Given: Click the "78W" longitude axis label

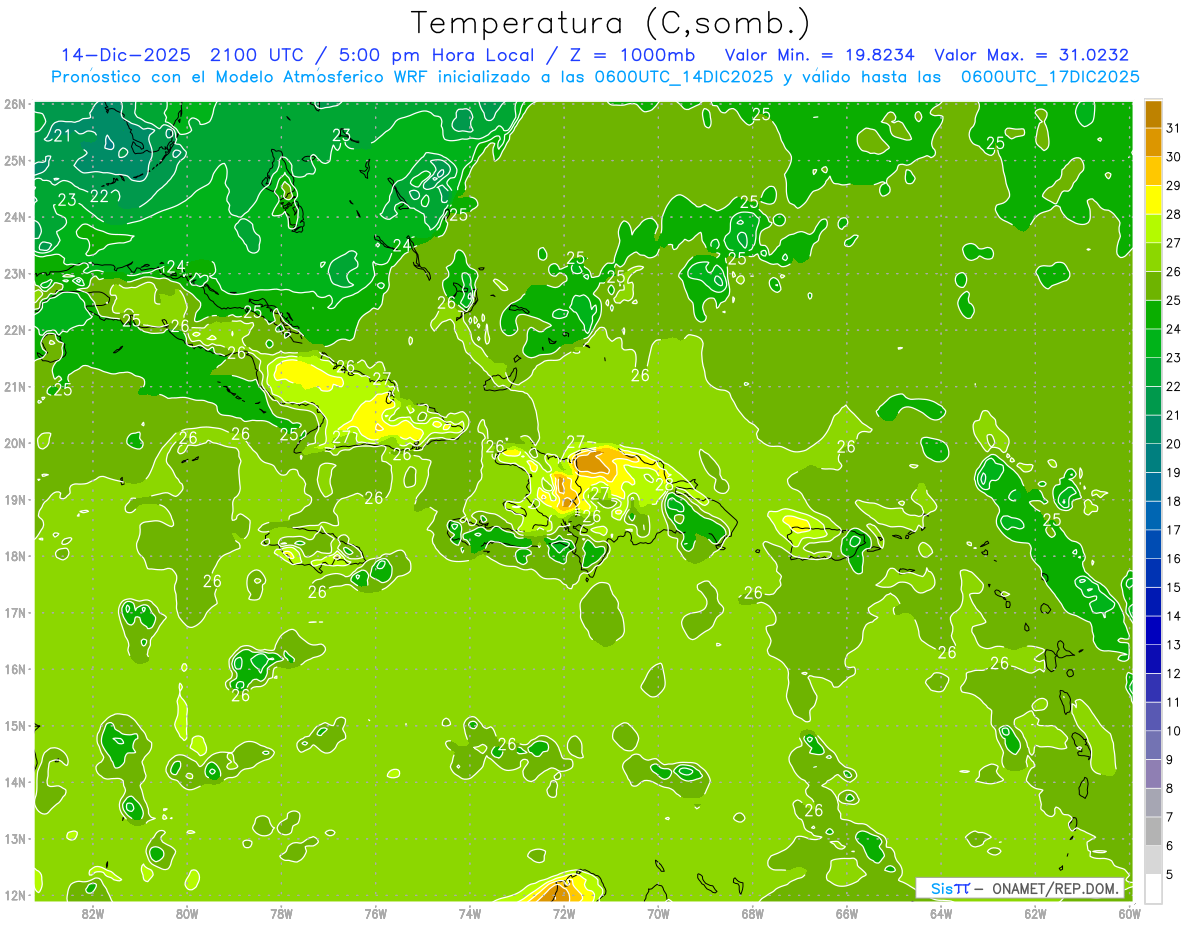Looking at the screenshot, I should (x=281, y=912).
